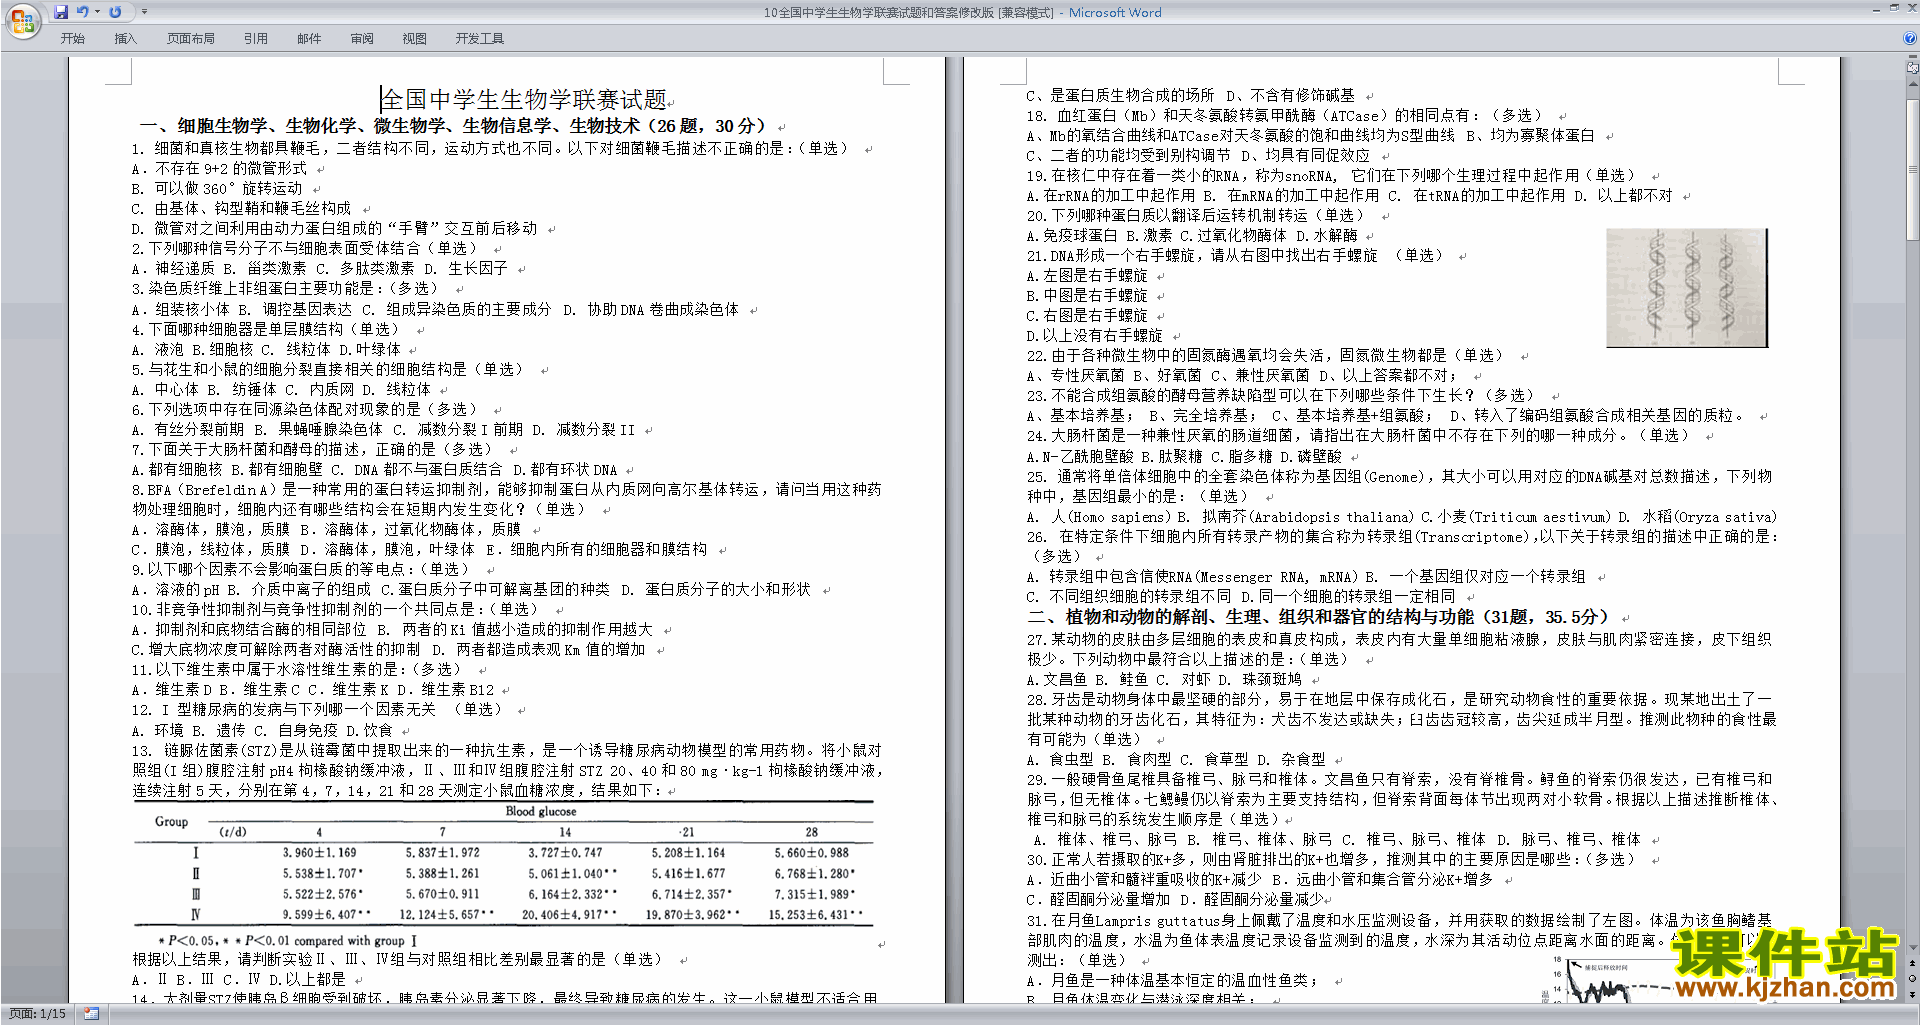The width and height of the screenshot is (1920, 1025).
Task: Restore down the Word window
Action: pos(1894,8)
